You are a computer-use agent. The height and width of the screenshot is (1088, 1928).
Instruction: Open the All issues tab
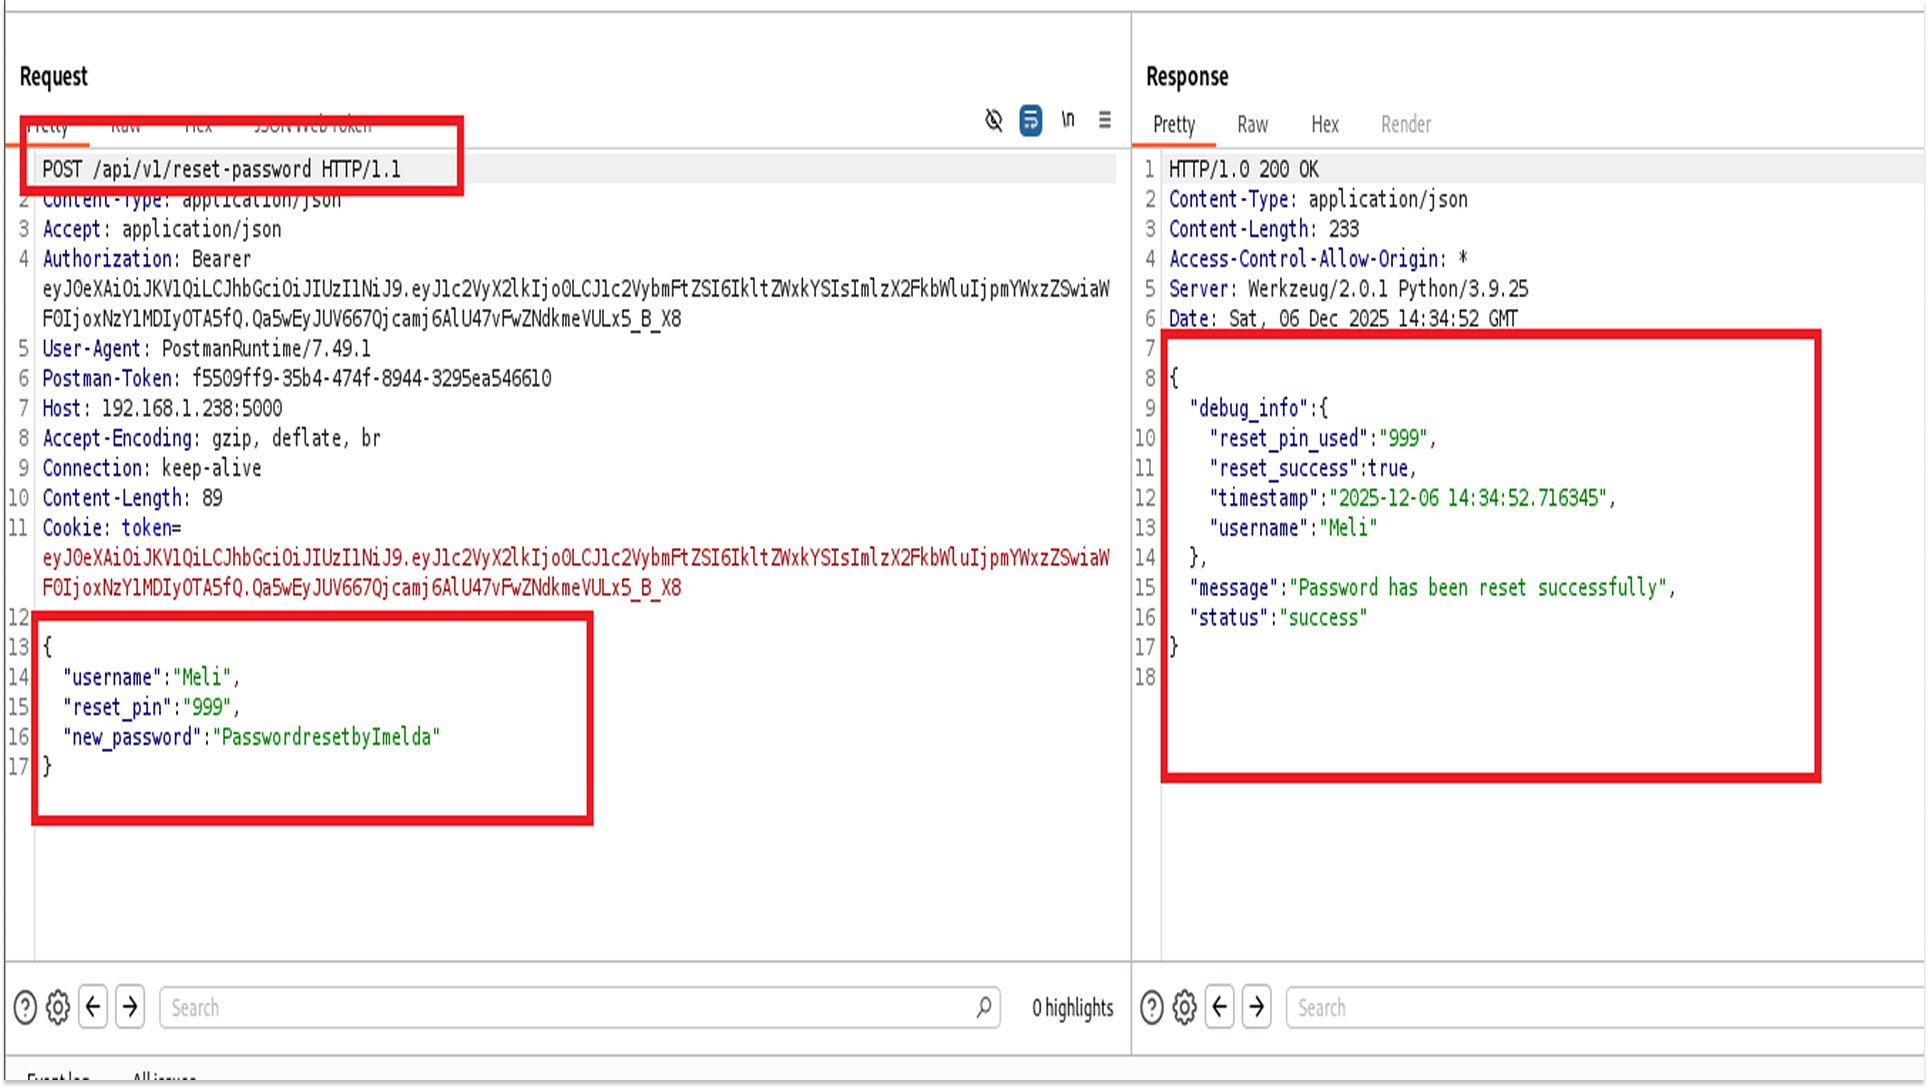164,1078
